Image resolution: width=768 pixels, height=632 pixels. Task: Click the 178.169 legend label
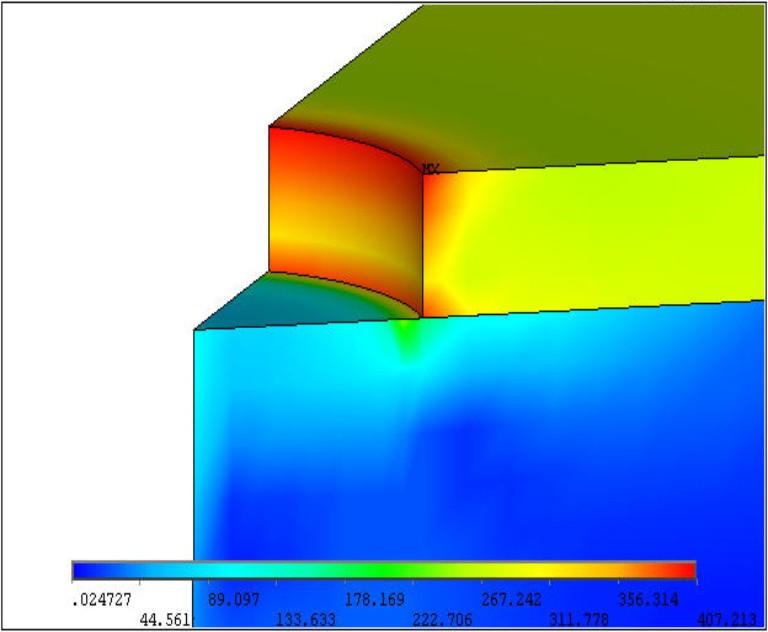tap(373, 600)
